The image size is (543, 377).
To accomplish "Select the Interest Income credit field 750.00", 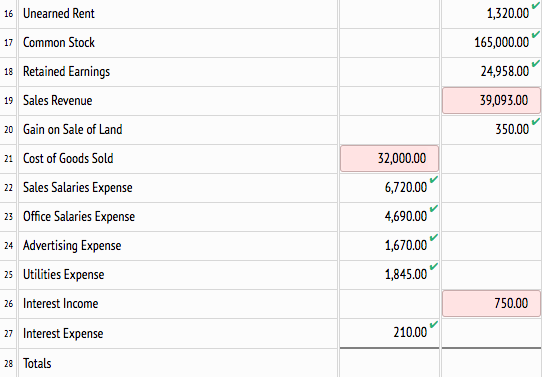I will 491,304.
